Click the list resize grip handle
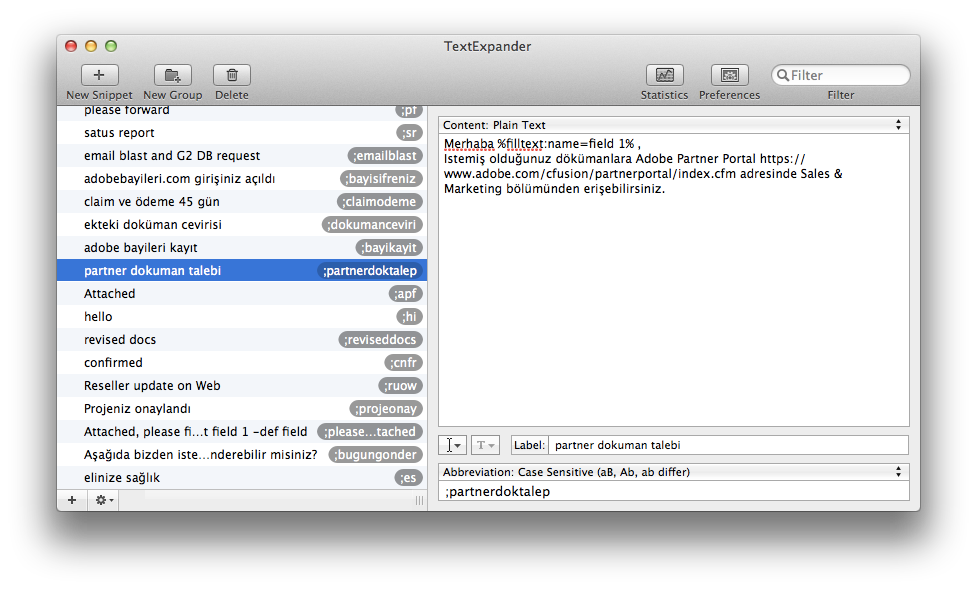 (419, 500)
